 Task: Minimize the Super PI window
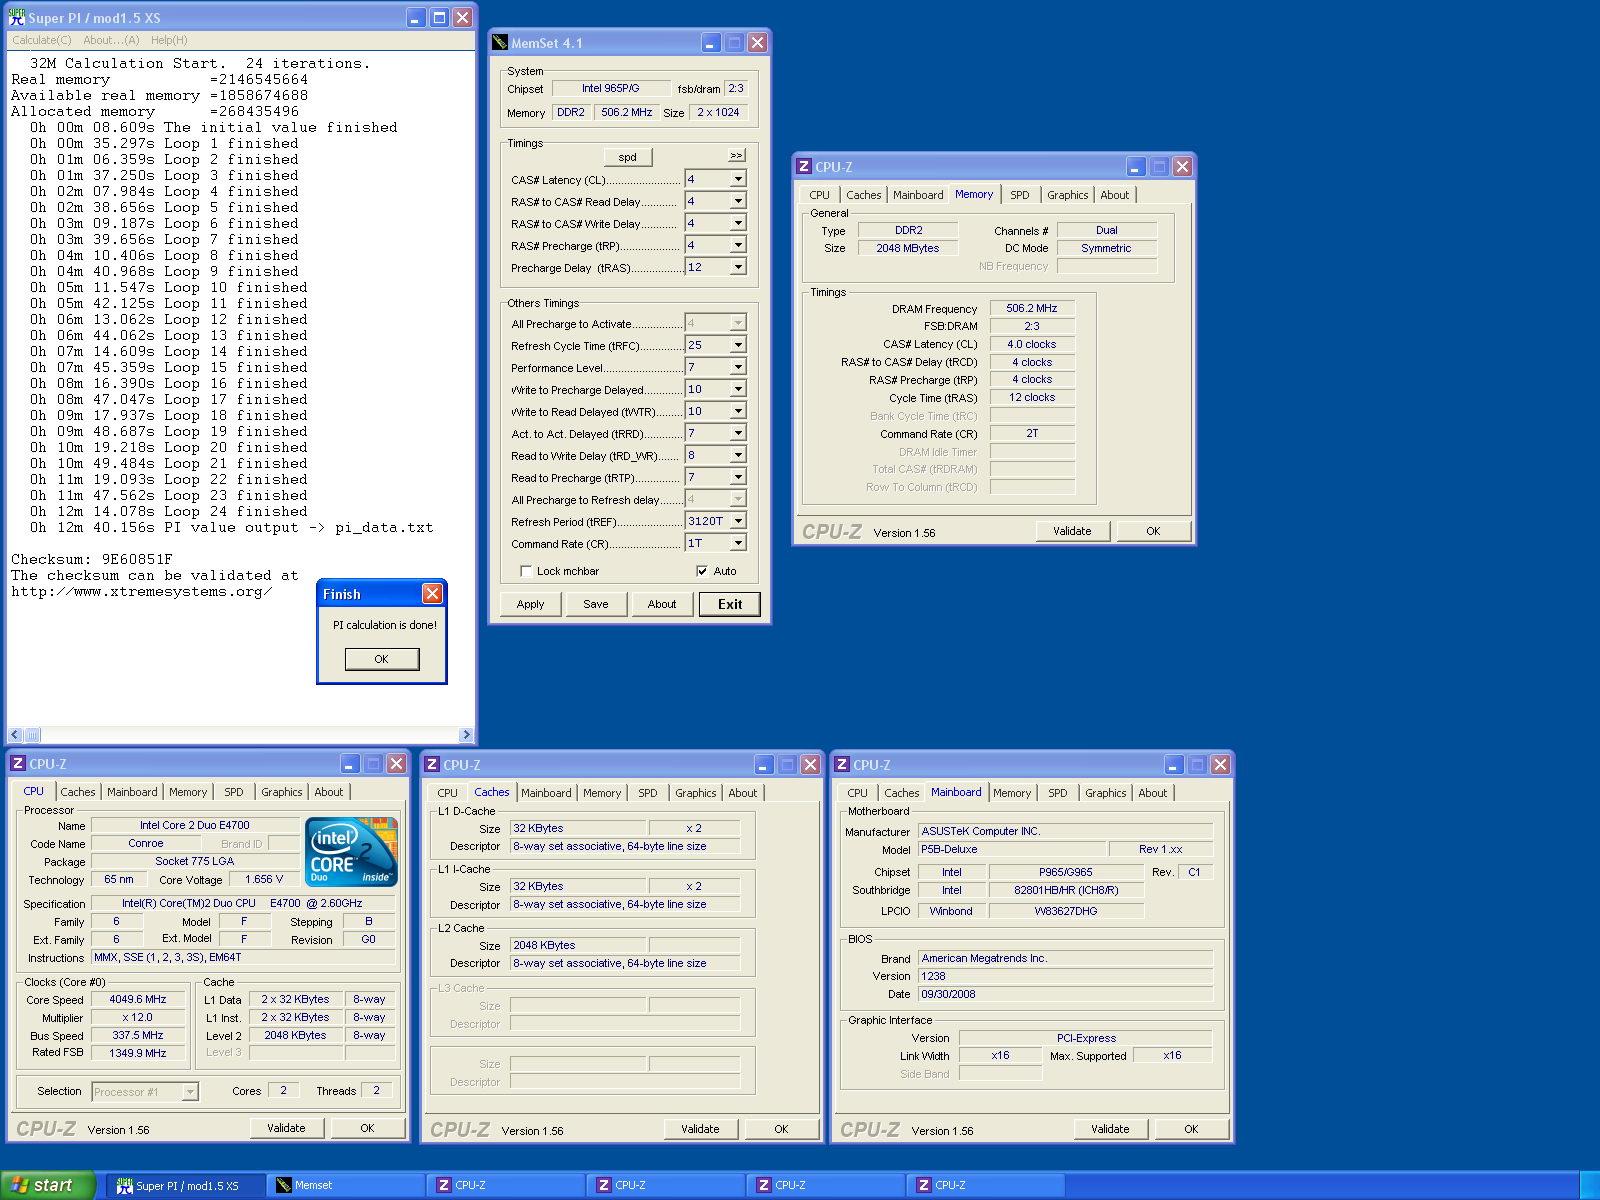(x=415, y=18)
